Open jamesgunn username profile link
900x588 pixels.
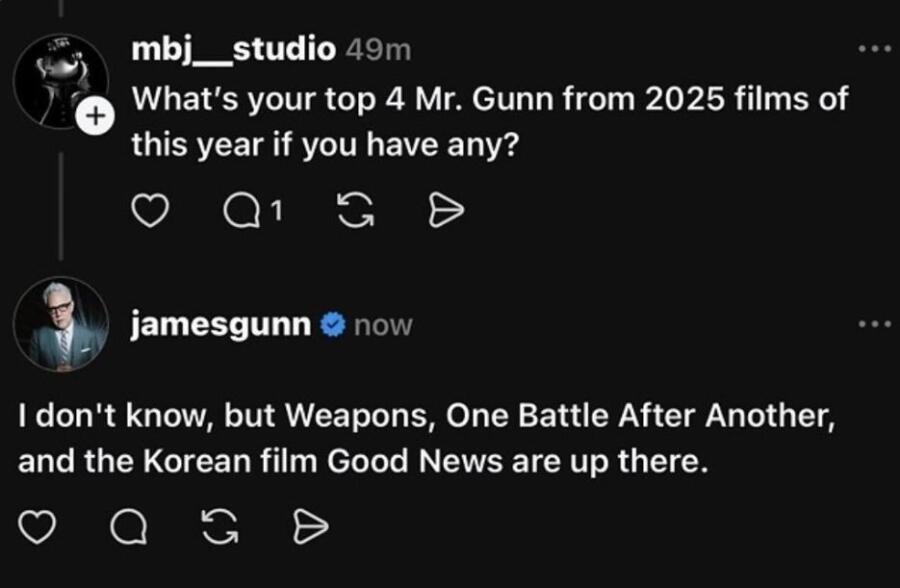click(221, 324)
